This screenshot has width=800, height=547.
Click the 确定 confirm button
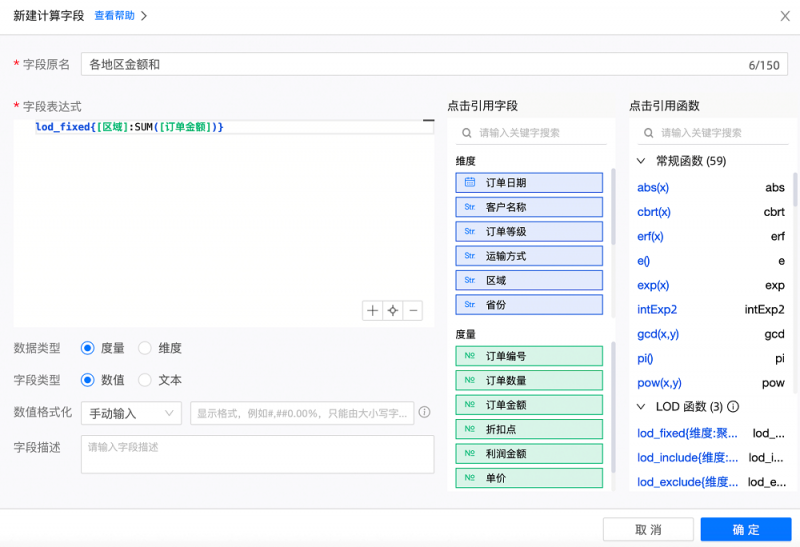tap(745, 529)
